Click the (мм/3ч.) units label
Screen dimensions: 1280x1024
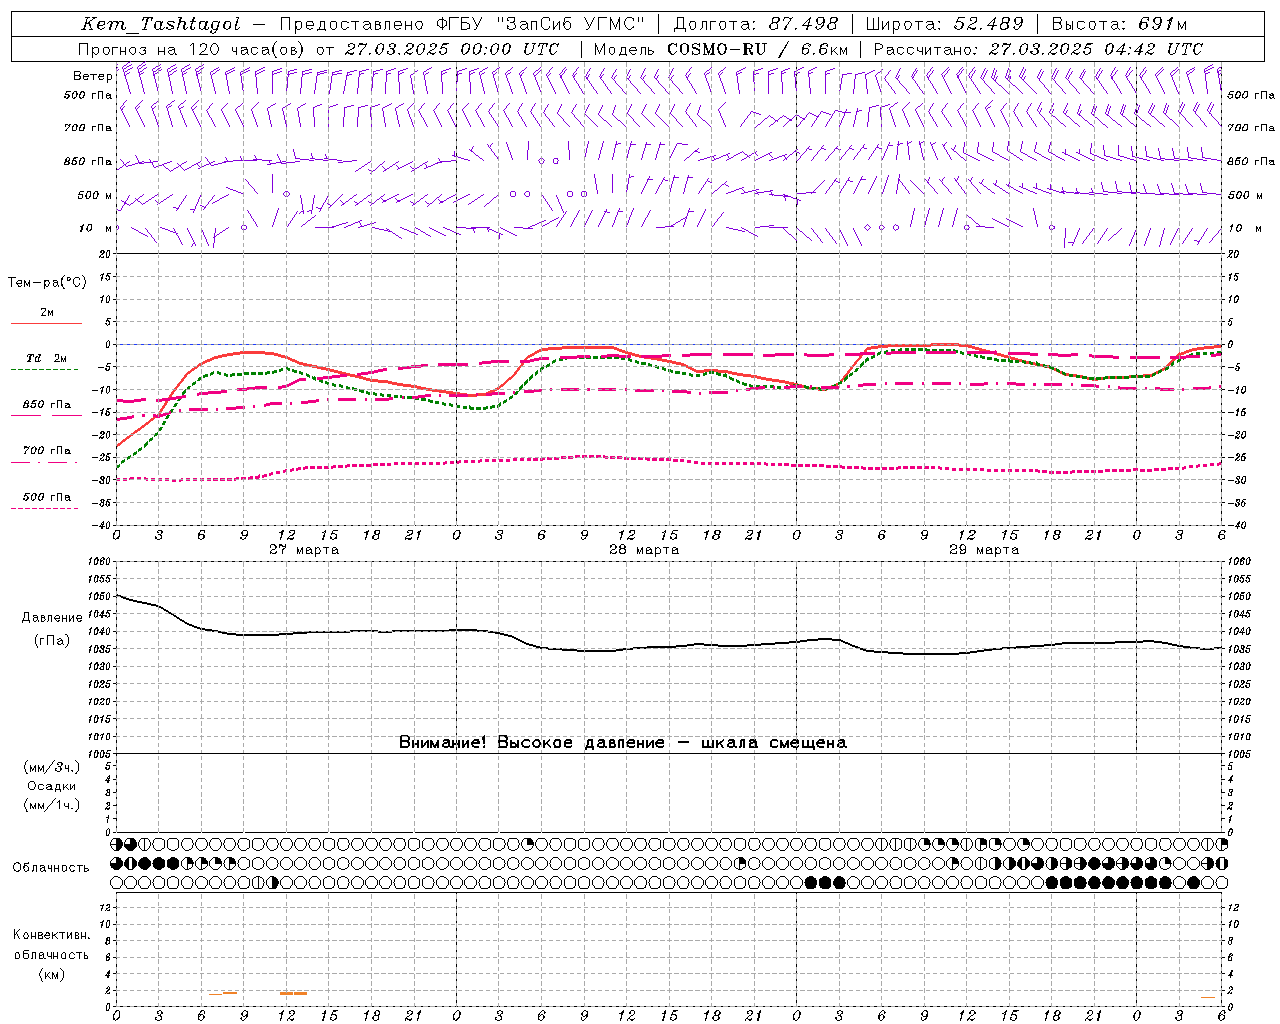pos(52,767)
